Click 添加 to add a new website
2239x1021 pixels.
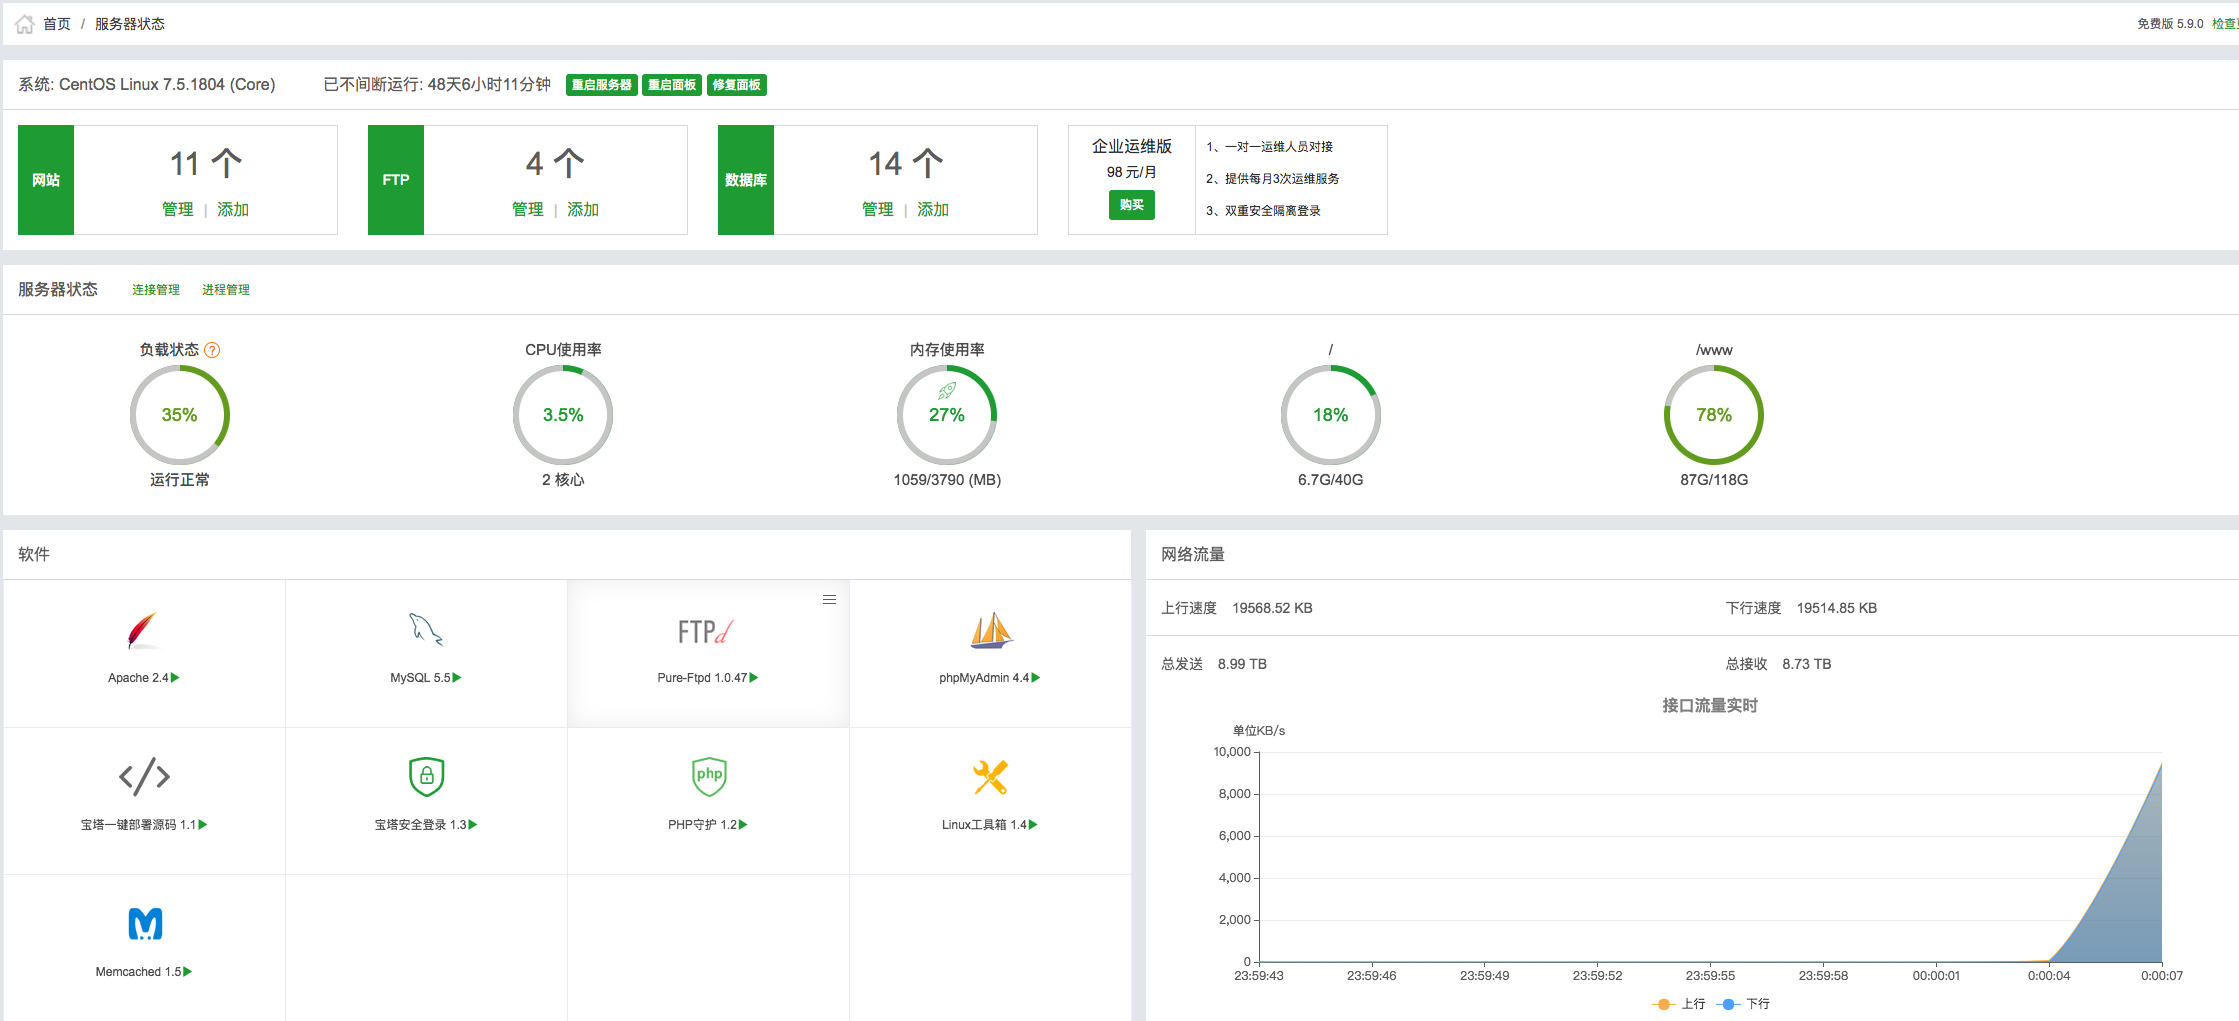tap(233, 210)
